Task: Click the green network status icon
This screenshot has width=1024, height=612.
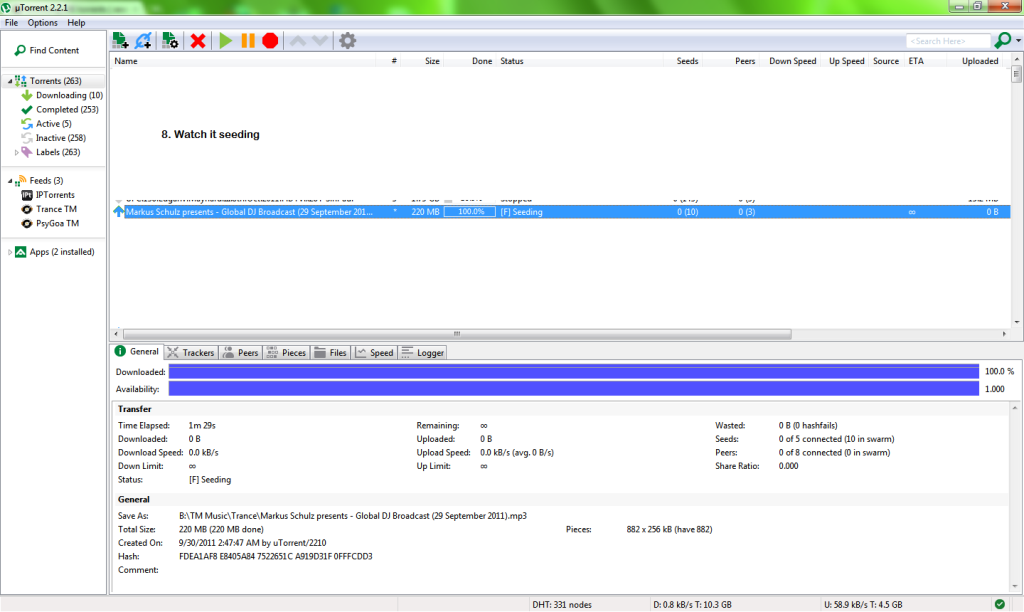Action: pos(1000,604)
